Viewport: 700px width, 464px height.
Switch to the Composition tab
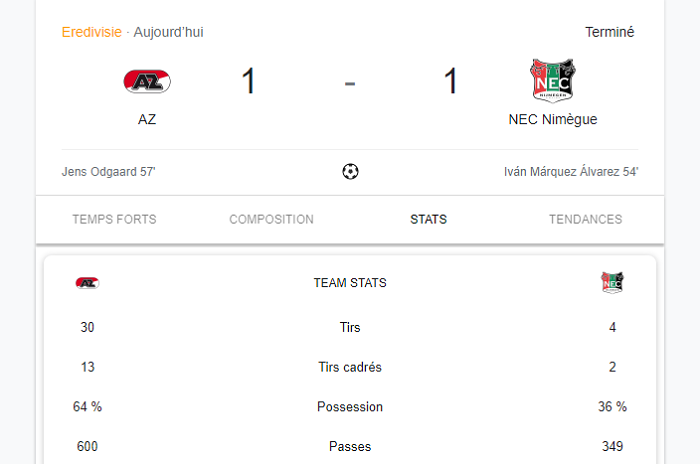coord(271,219)
